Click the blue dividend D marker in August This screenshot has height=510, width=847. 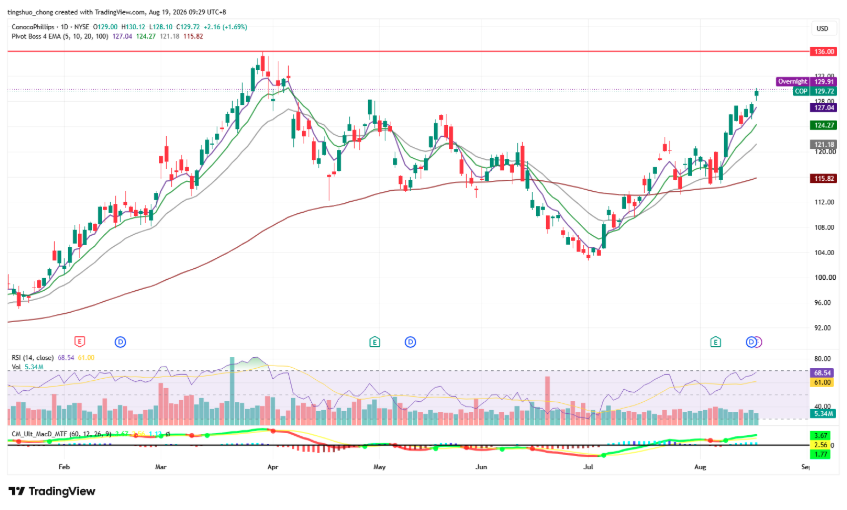(751, 341)
